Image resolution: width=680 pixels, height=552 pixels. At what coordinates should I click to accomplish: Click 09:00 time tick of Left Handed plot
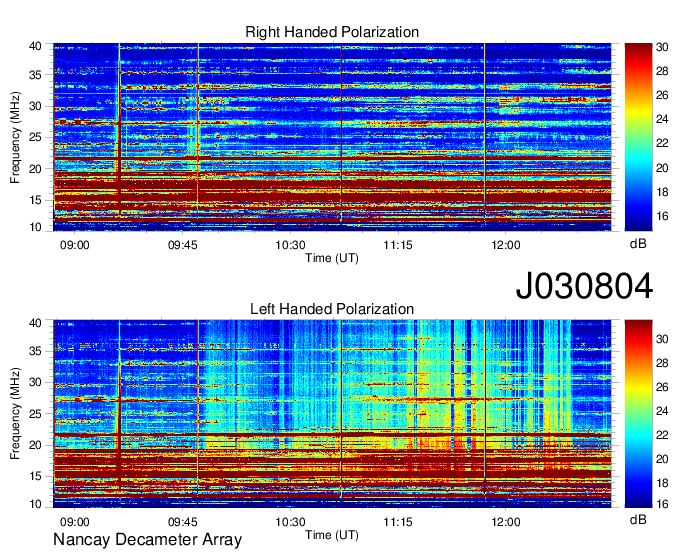75,522
